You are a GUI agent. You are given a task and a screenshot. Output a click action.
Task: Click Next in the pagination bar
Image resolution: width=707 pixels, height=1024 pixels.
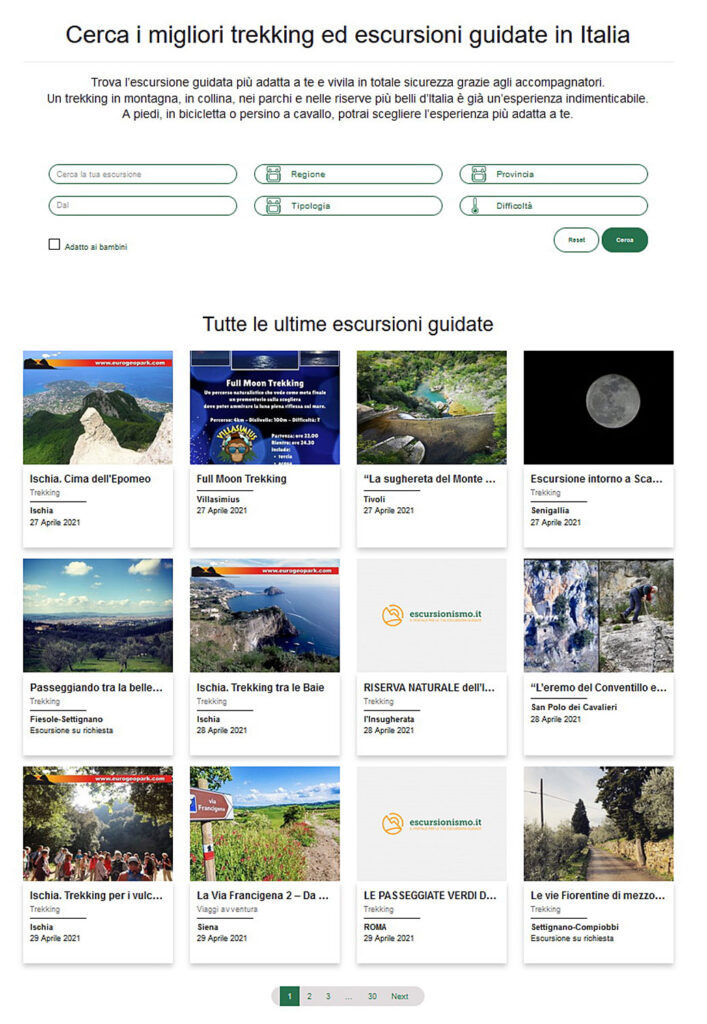[400, 996]
